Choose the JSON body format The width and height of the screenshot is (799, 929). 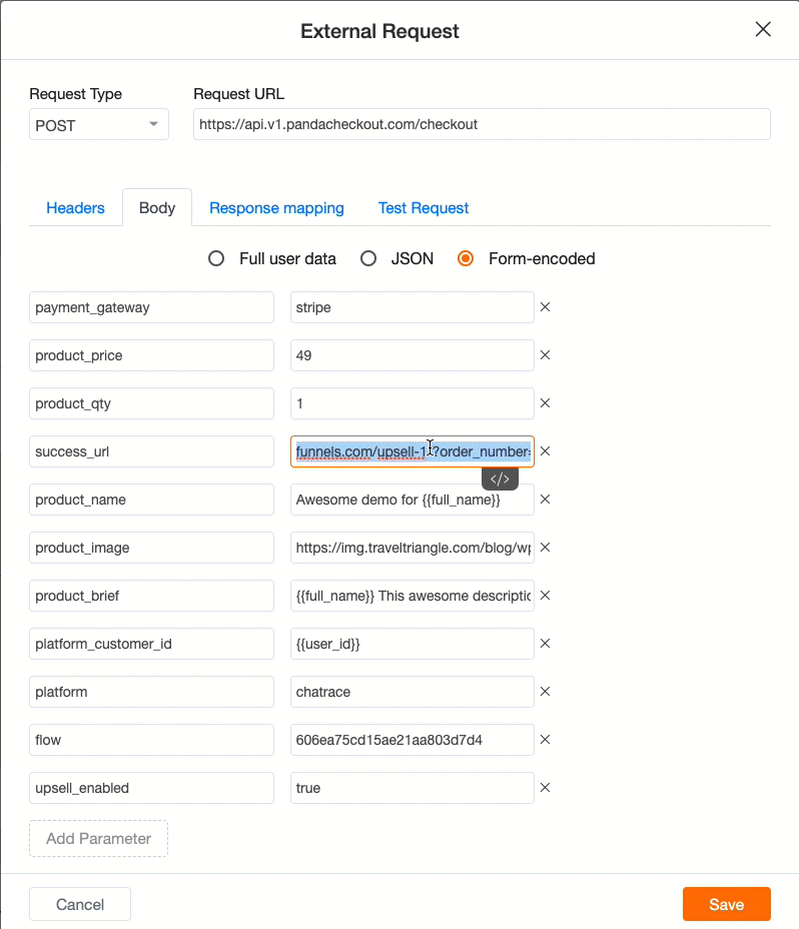(x=368, y=259)
